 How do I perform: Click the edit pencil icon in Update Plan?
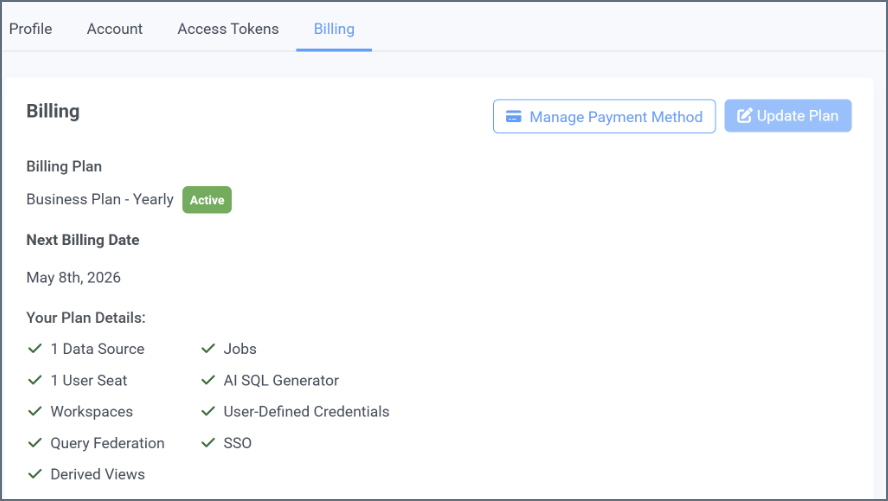click(745, 115)
